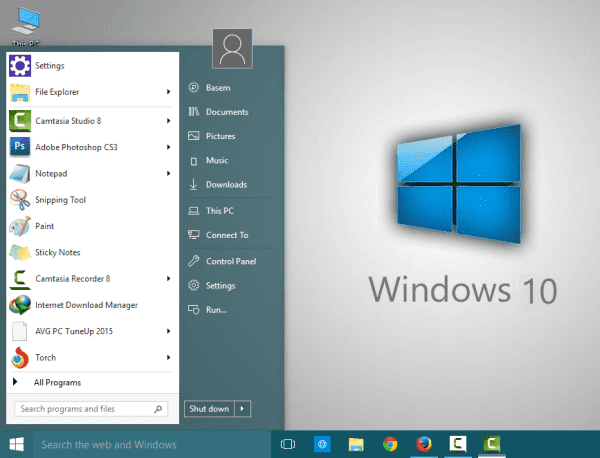
Task: Click Search the web and Windows box
Action: (x=152, y=444)
